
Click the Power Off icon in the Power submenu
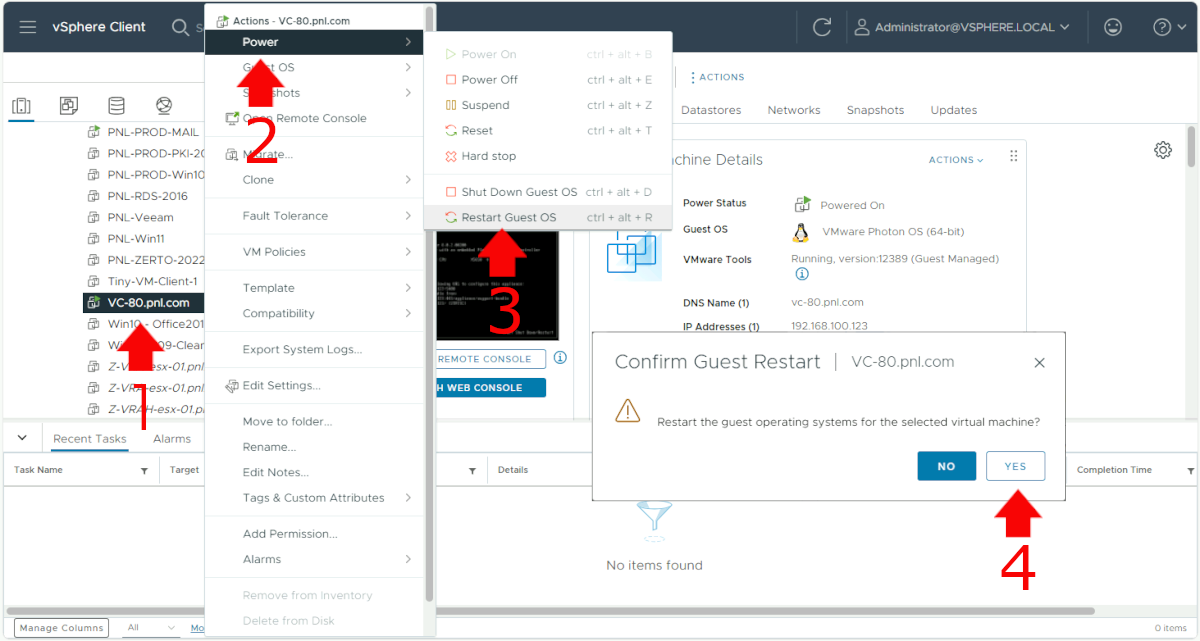coord(451,80)
